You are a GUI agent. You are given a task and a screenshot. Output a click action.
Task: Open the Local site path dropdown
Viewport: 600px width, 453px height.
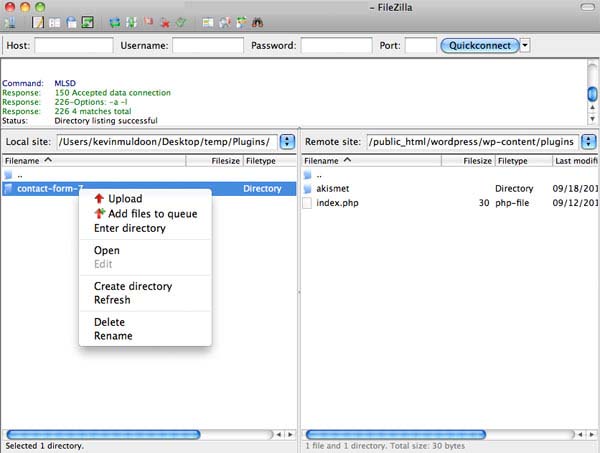287,142
